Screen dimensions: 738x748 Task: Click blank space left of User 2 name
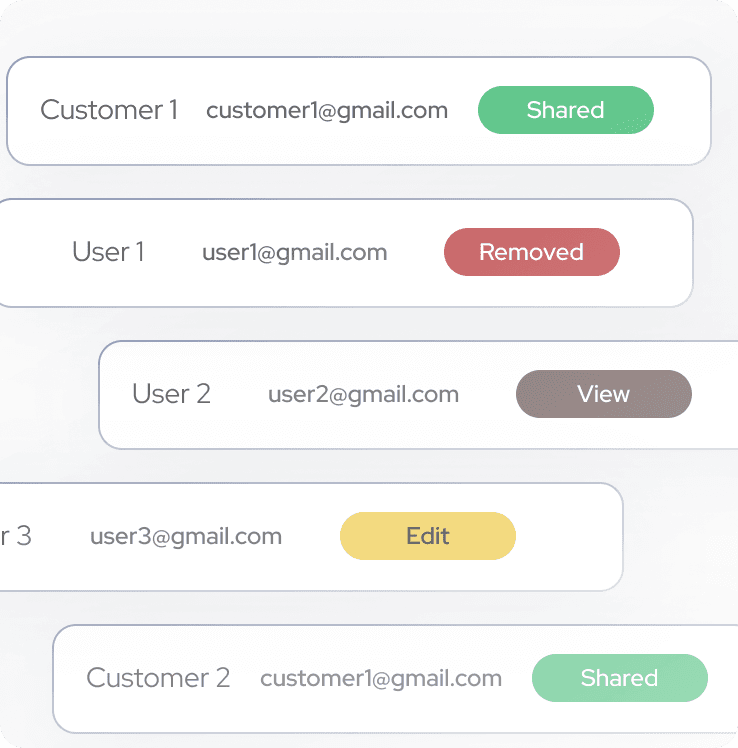pyautogui.click(x=116, y=394)
